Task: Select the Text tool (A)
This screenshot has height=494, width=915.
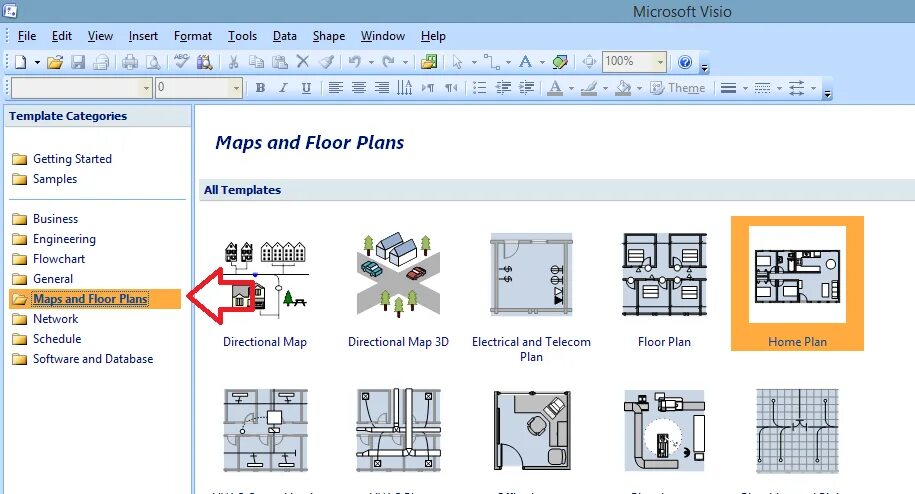Action: (x=525, y=61)
